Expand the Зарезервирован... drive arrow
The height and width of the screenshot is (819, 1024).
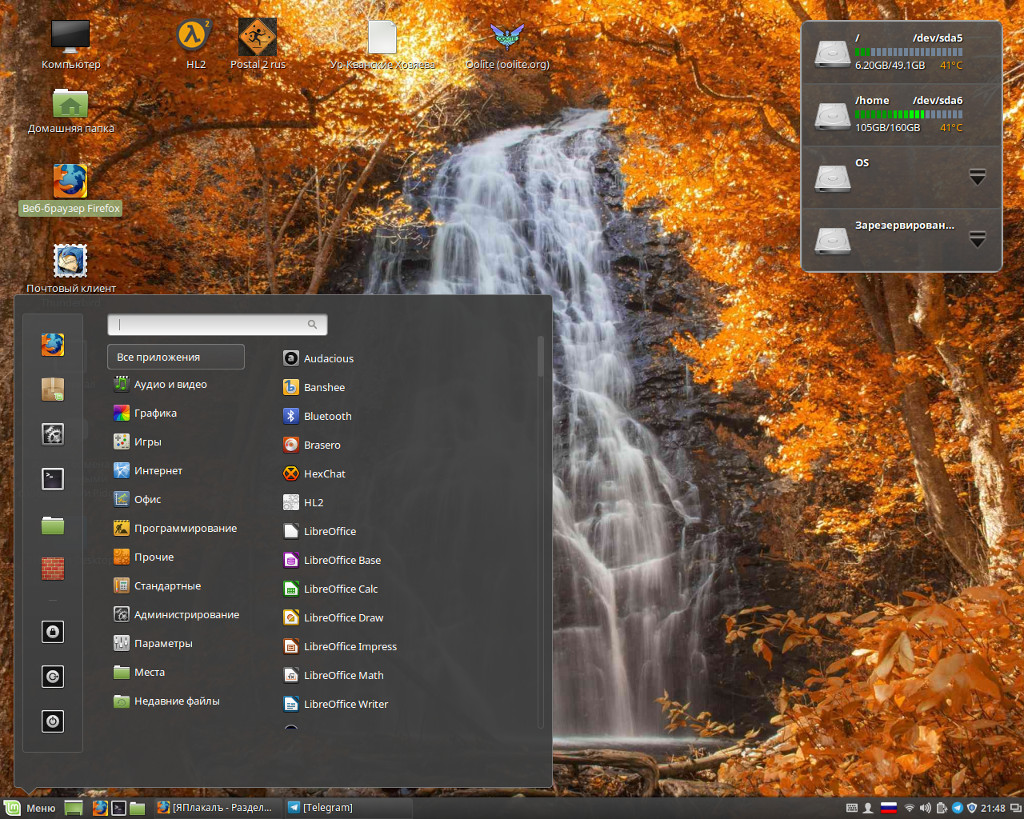(x=977, y=239)
